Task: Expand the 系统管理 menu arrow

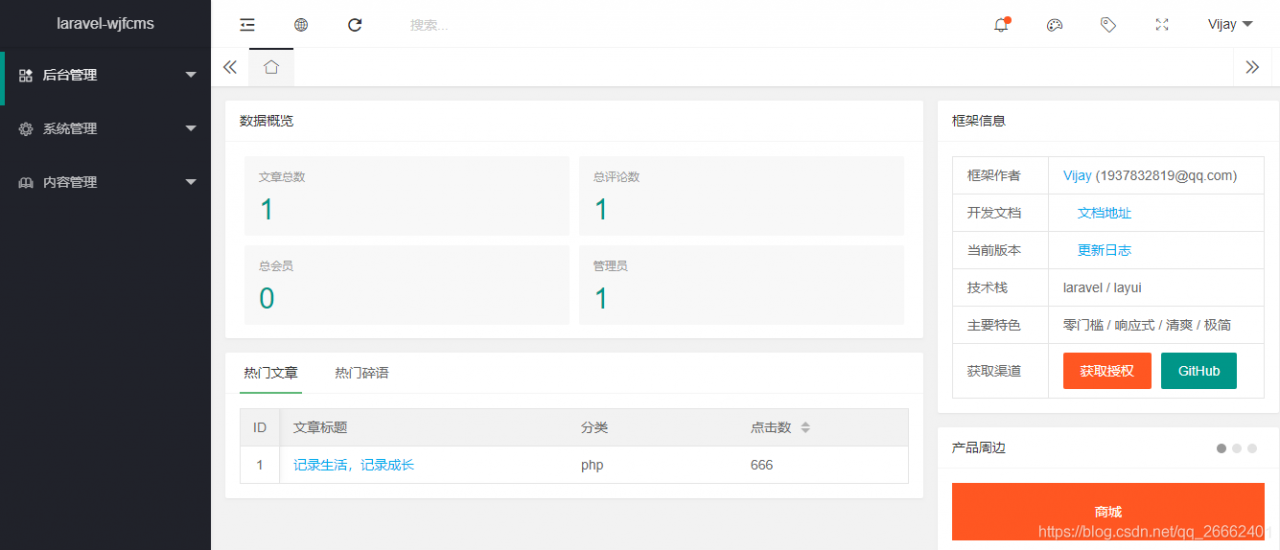Action: [x=191, y=129]
